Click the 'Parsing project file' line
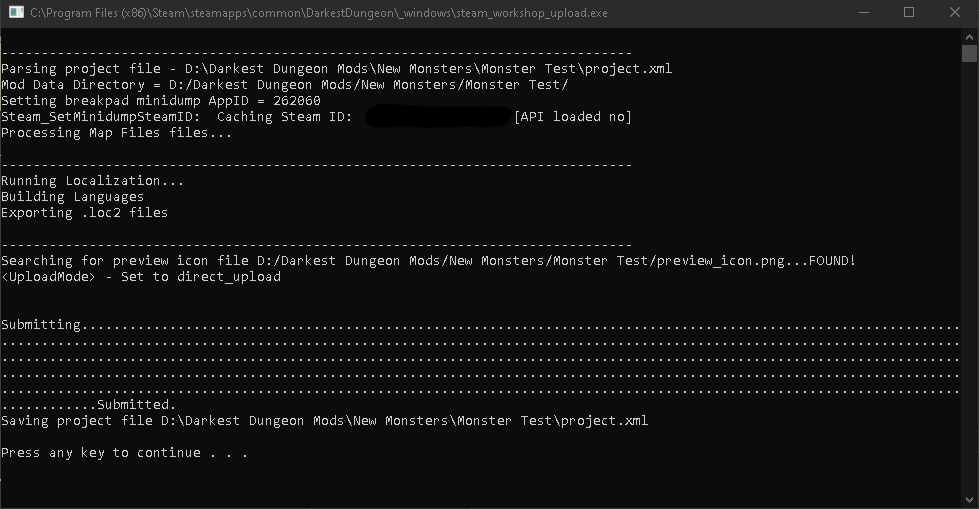This screenshot has width=979, height=509. coord(337,69)
